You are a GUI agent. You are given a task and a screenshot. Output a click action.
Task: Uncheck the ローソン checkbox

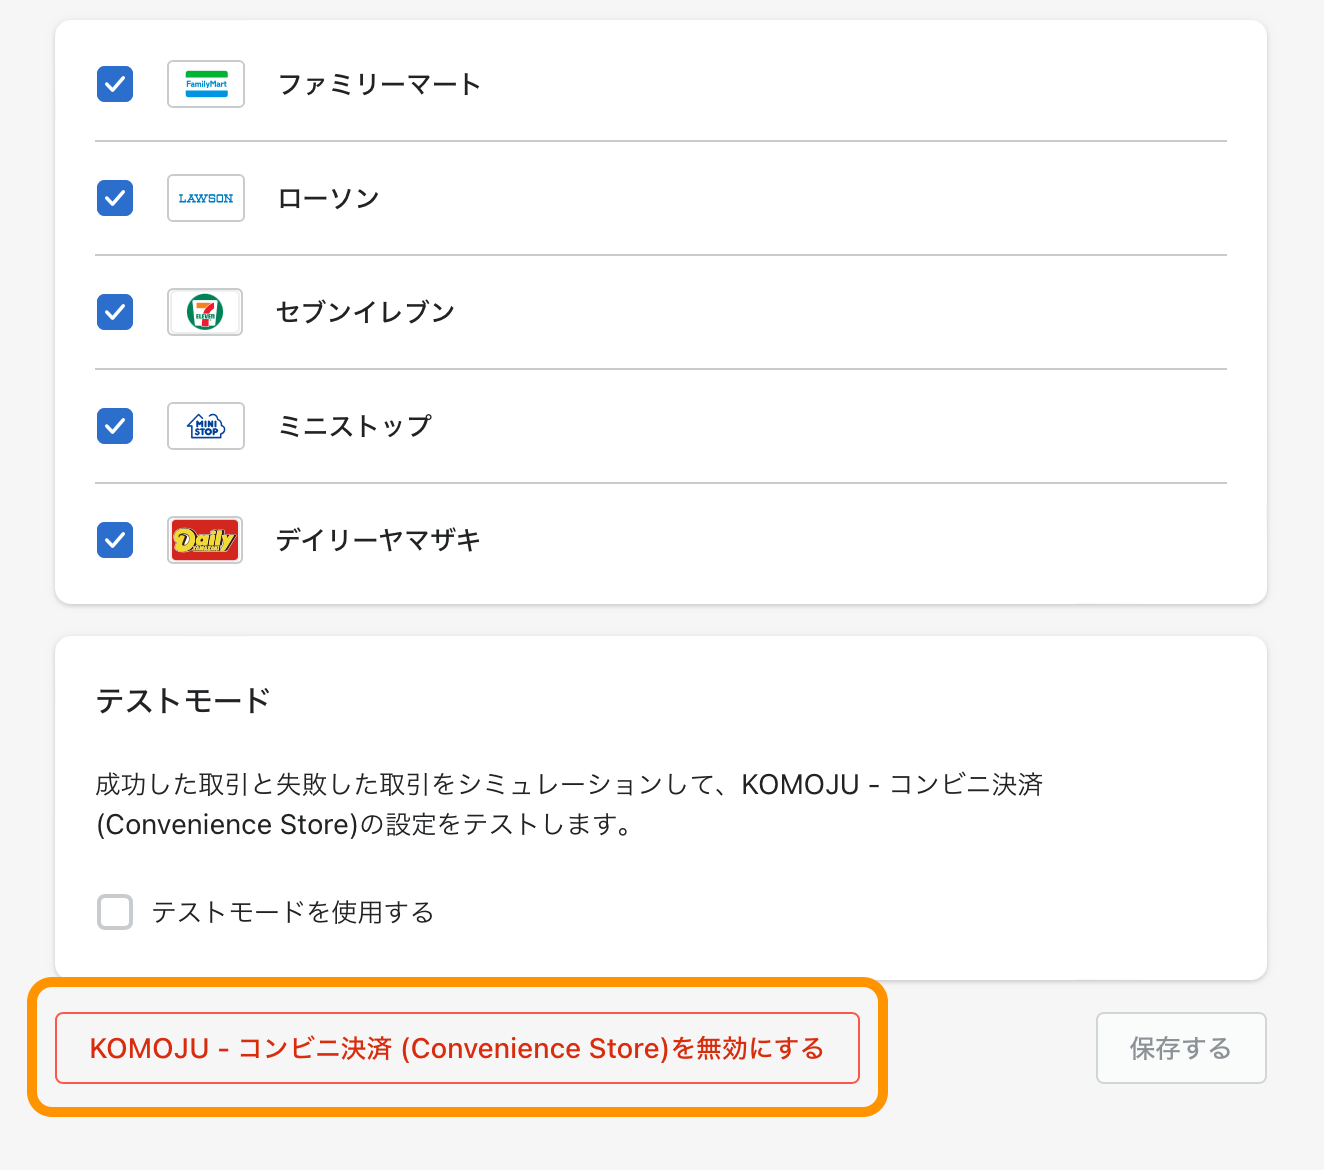point(115,198)
